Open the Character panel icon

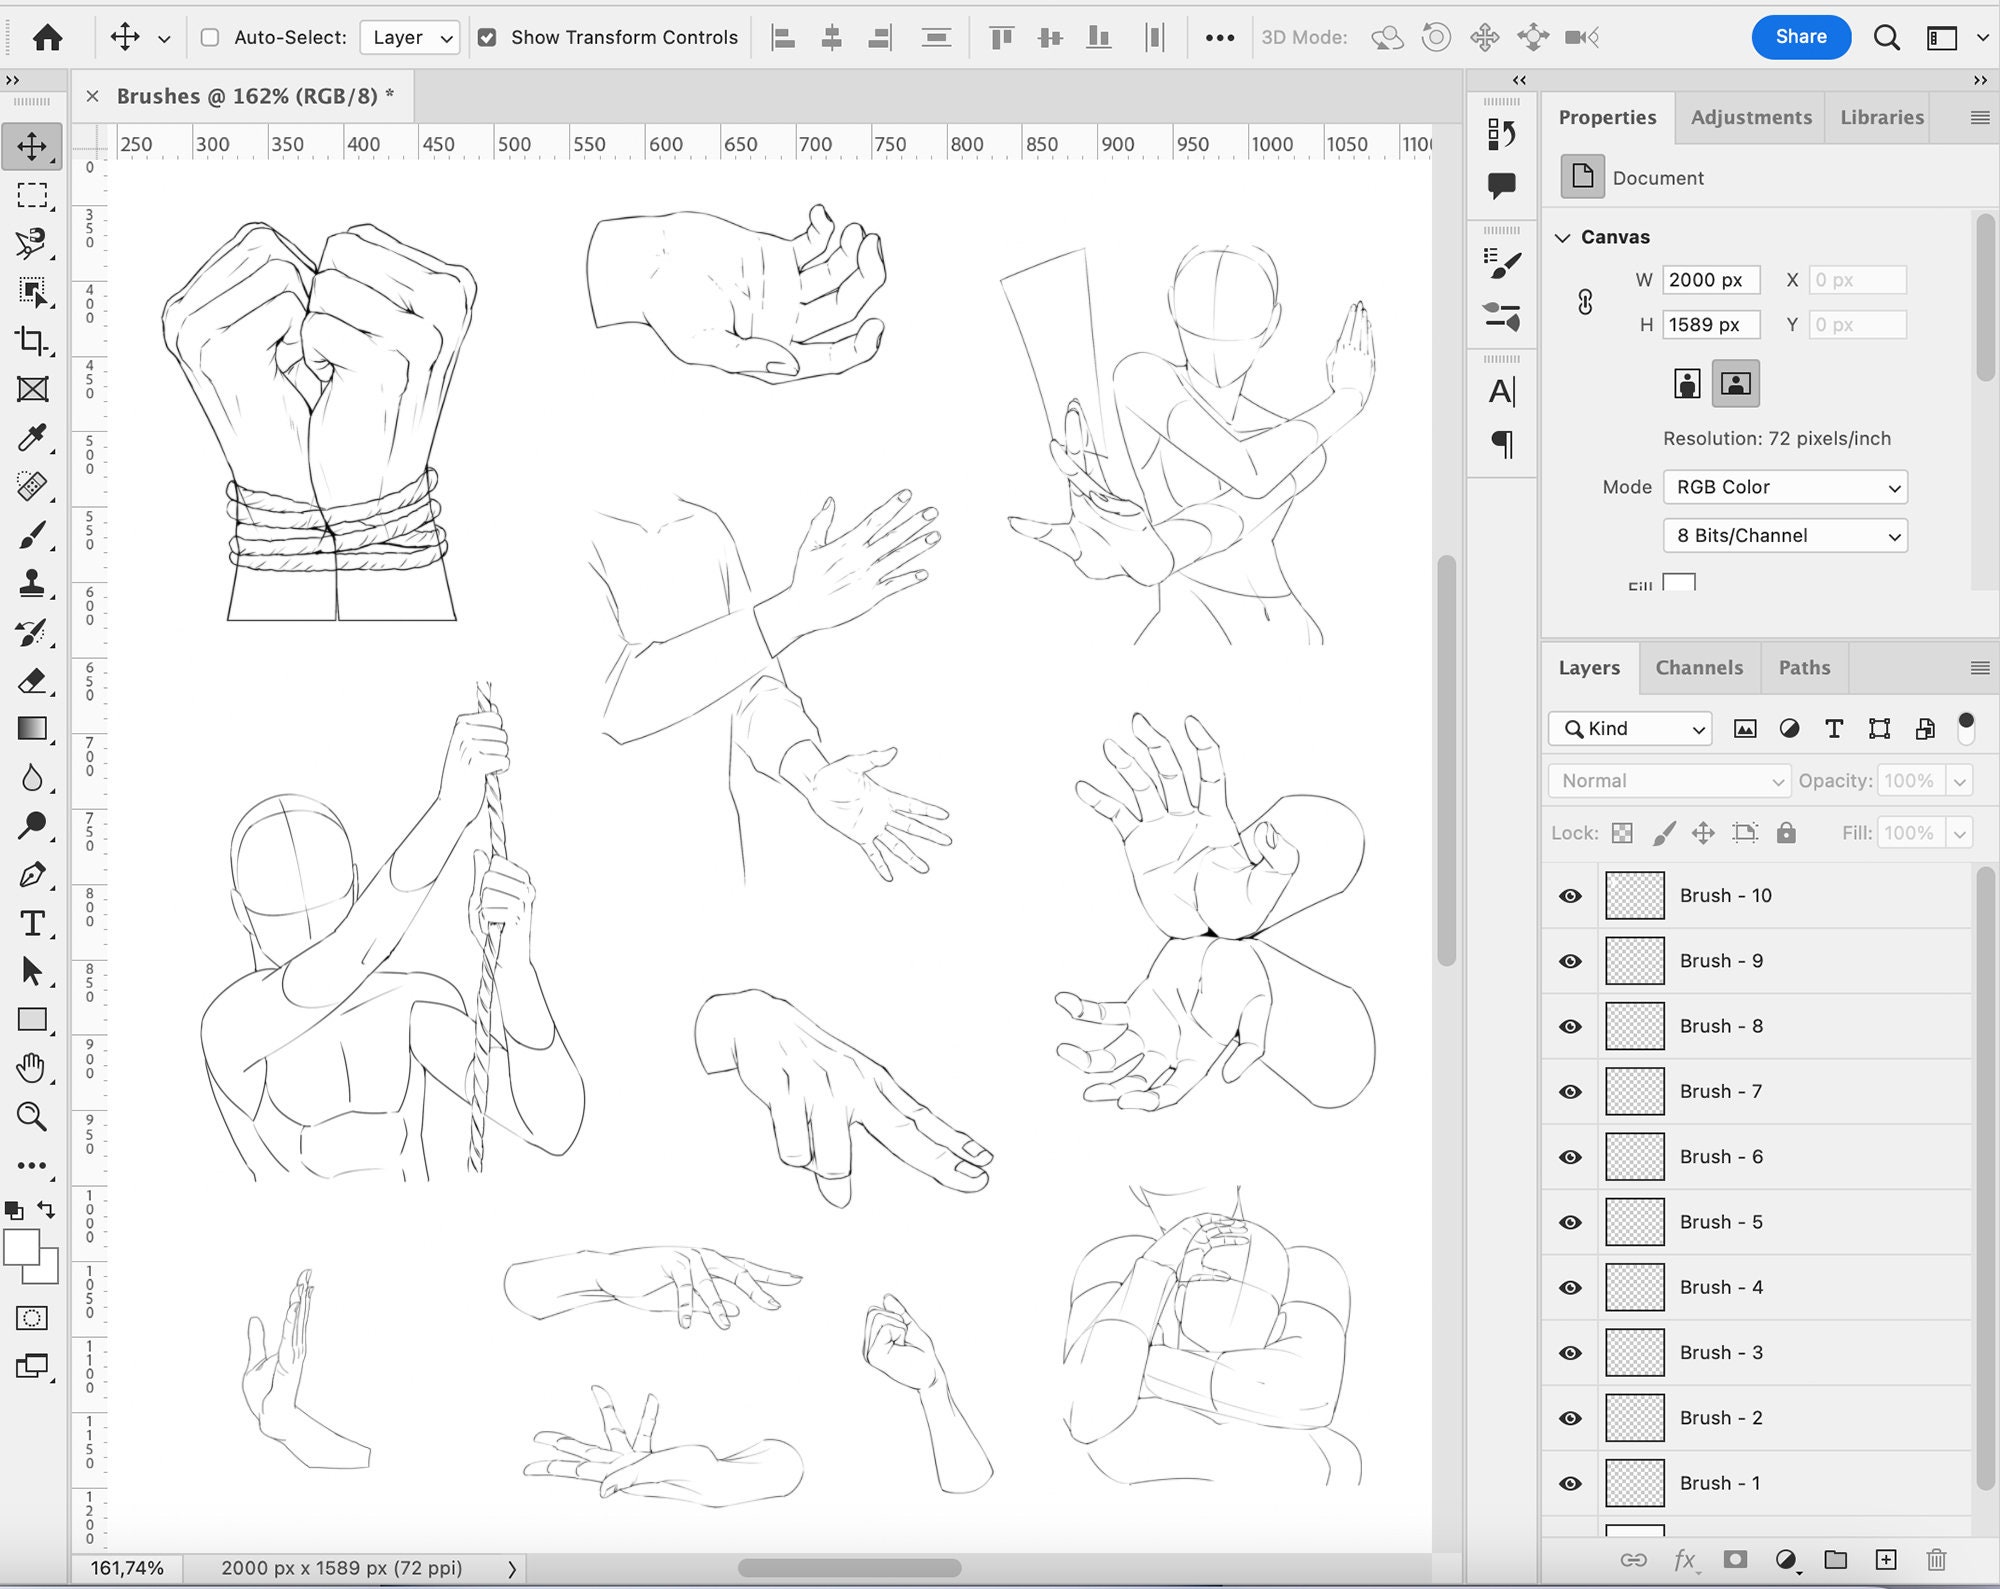click(x=1501, y=391)
